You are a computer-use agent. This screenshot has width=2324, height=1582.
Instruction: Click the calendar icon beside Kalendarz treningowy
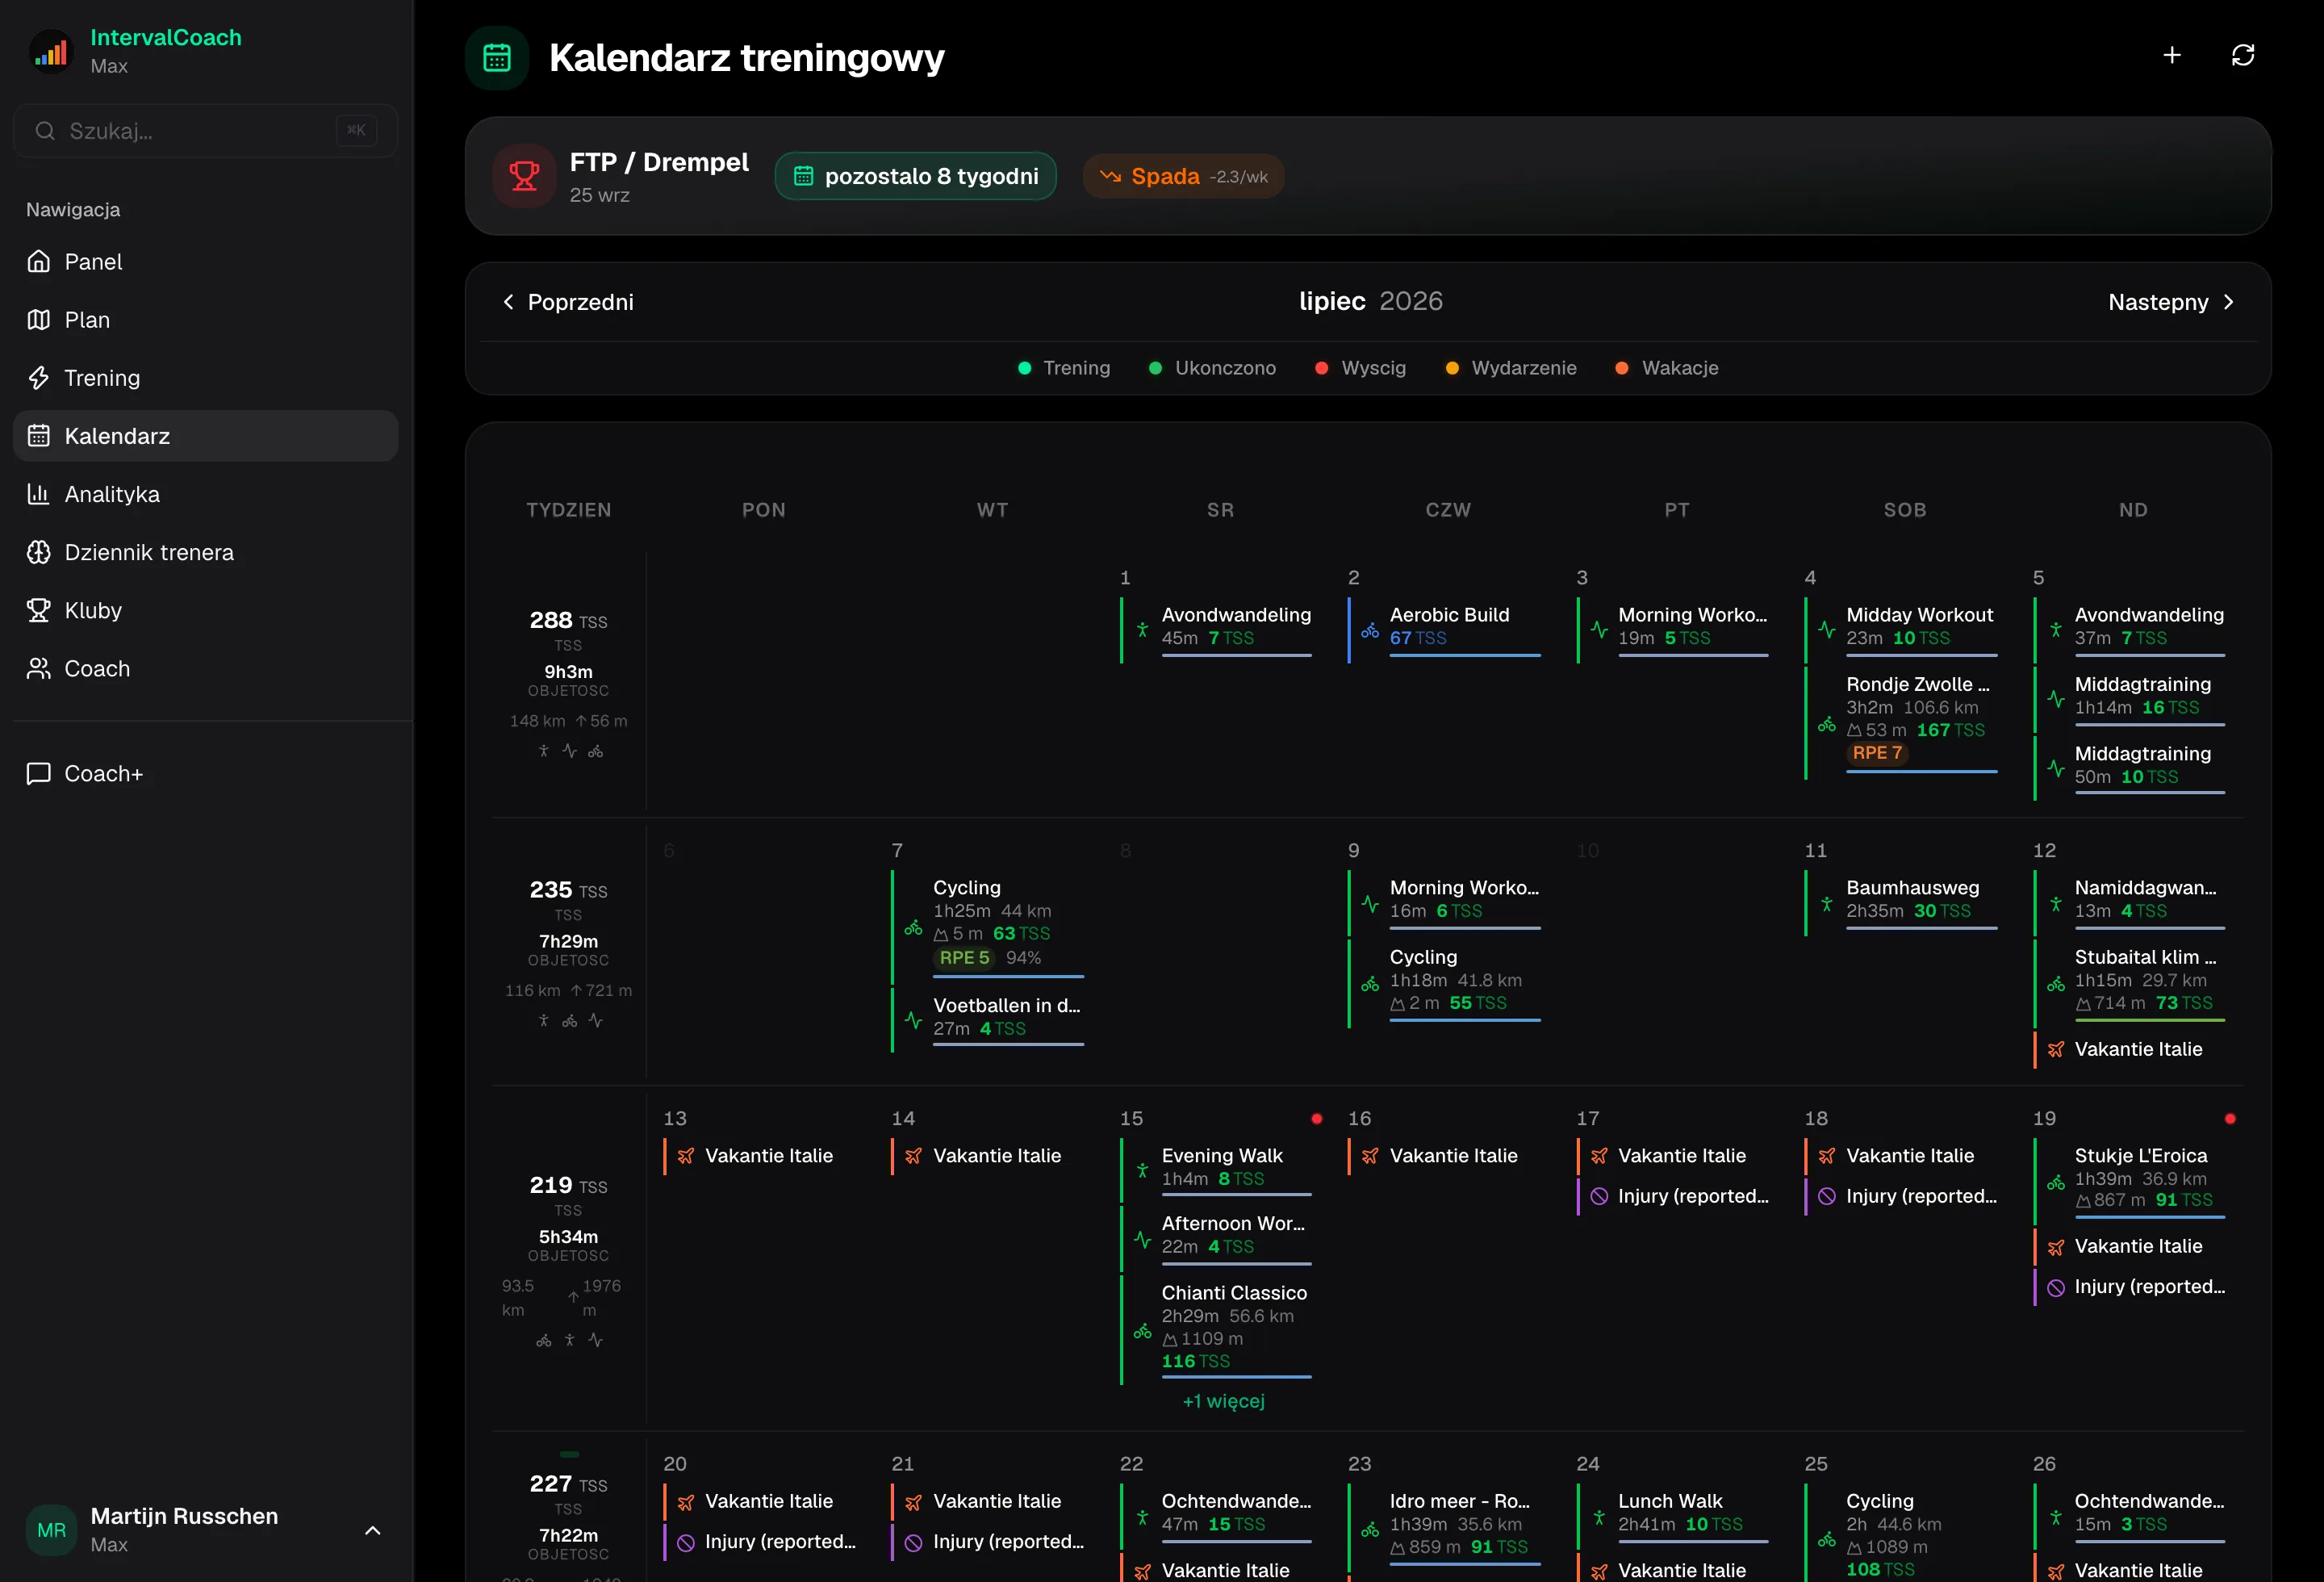pos(497,58)
